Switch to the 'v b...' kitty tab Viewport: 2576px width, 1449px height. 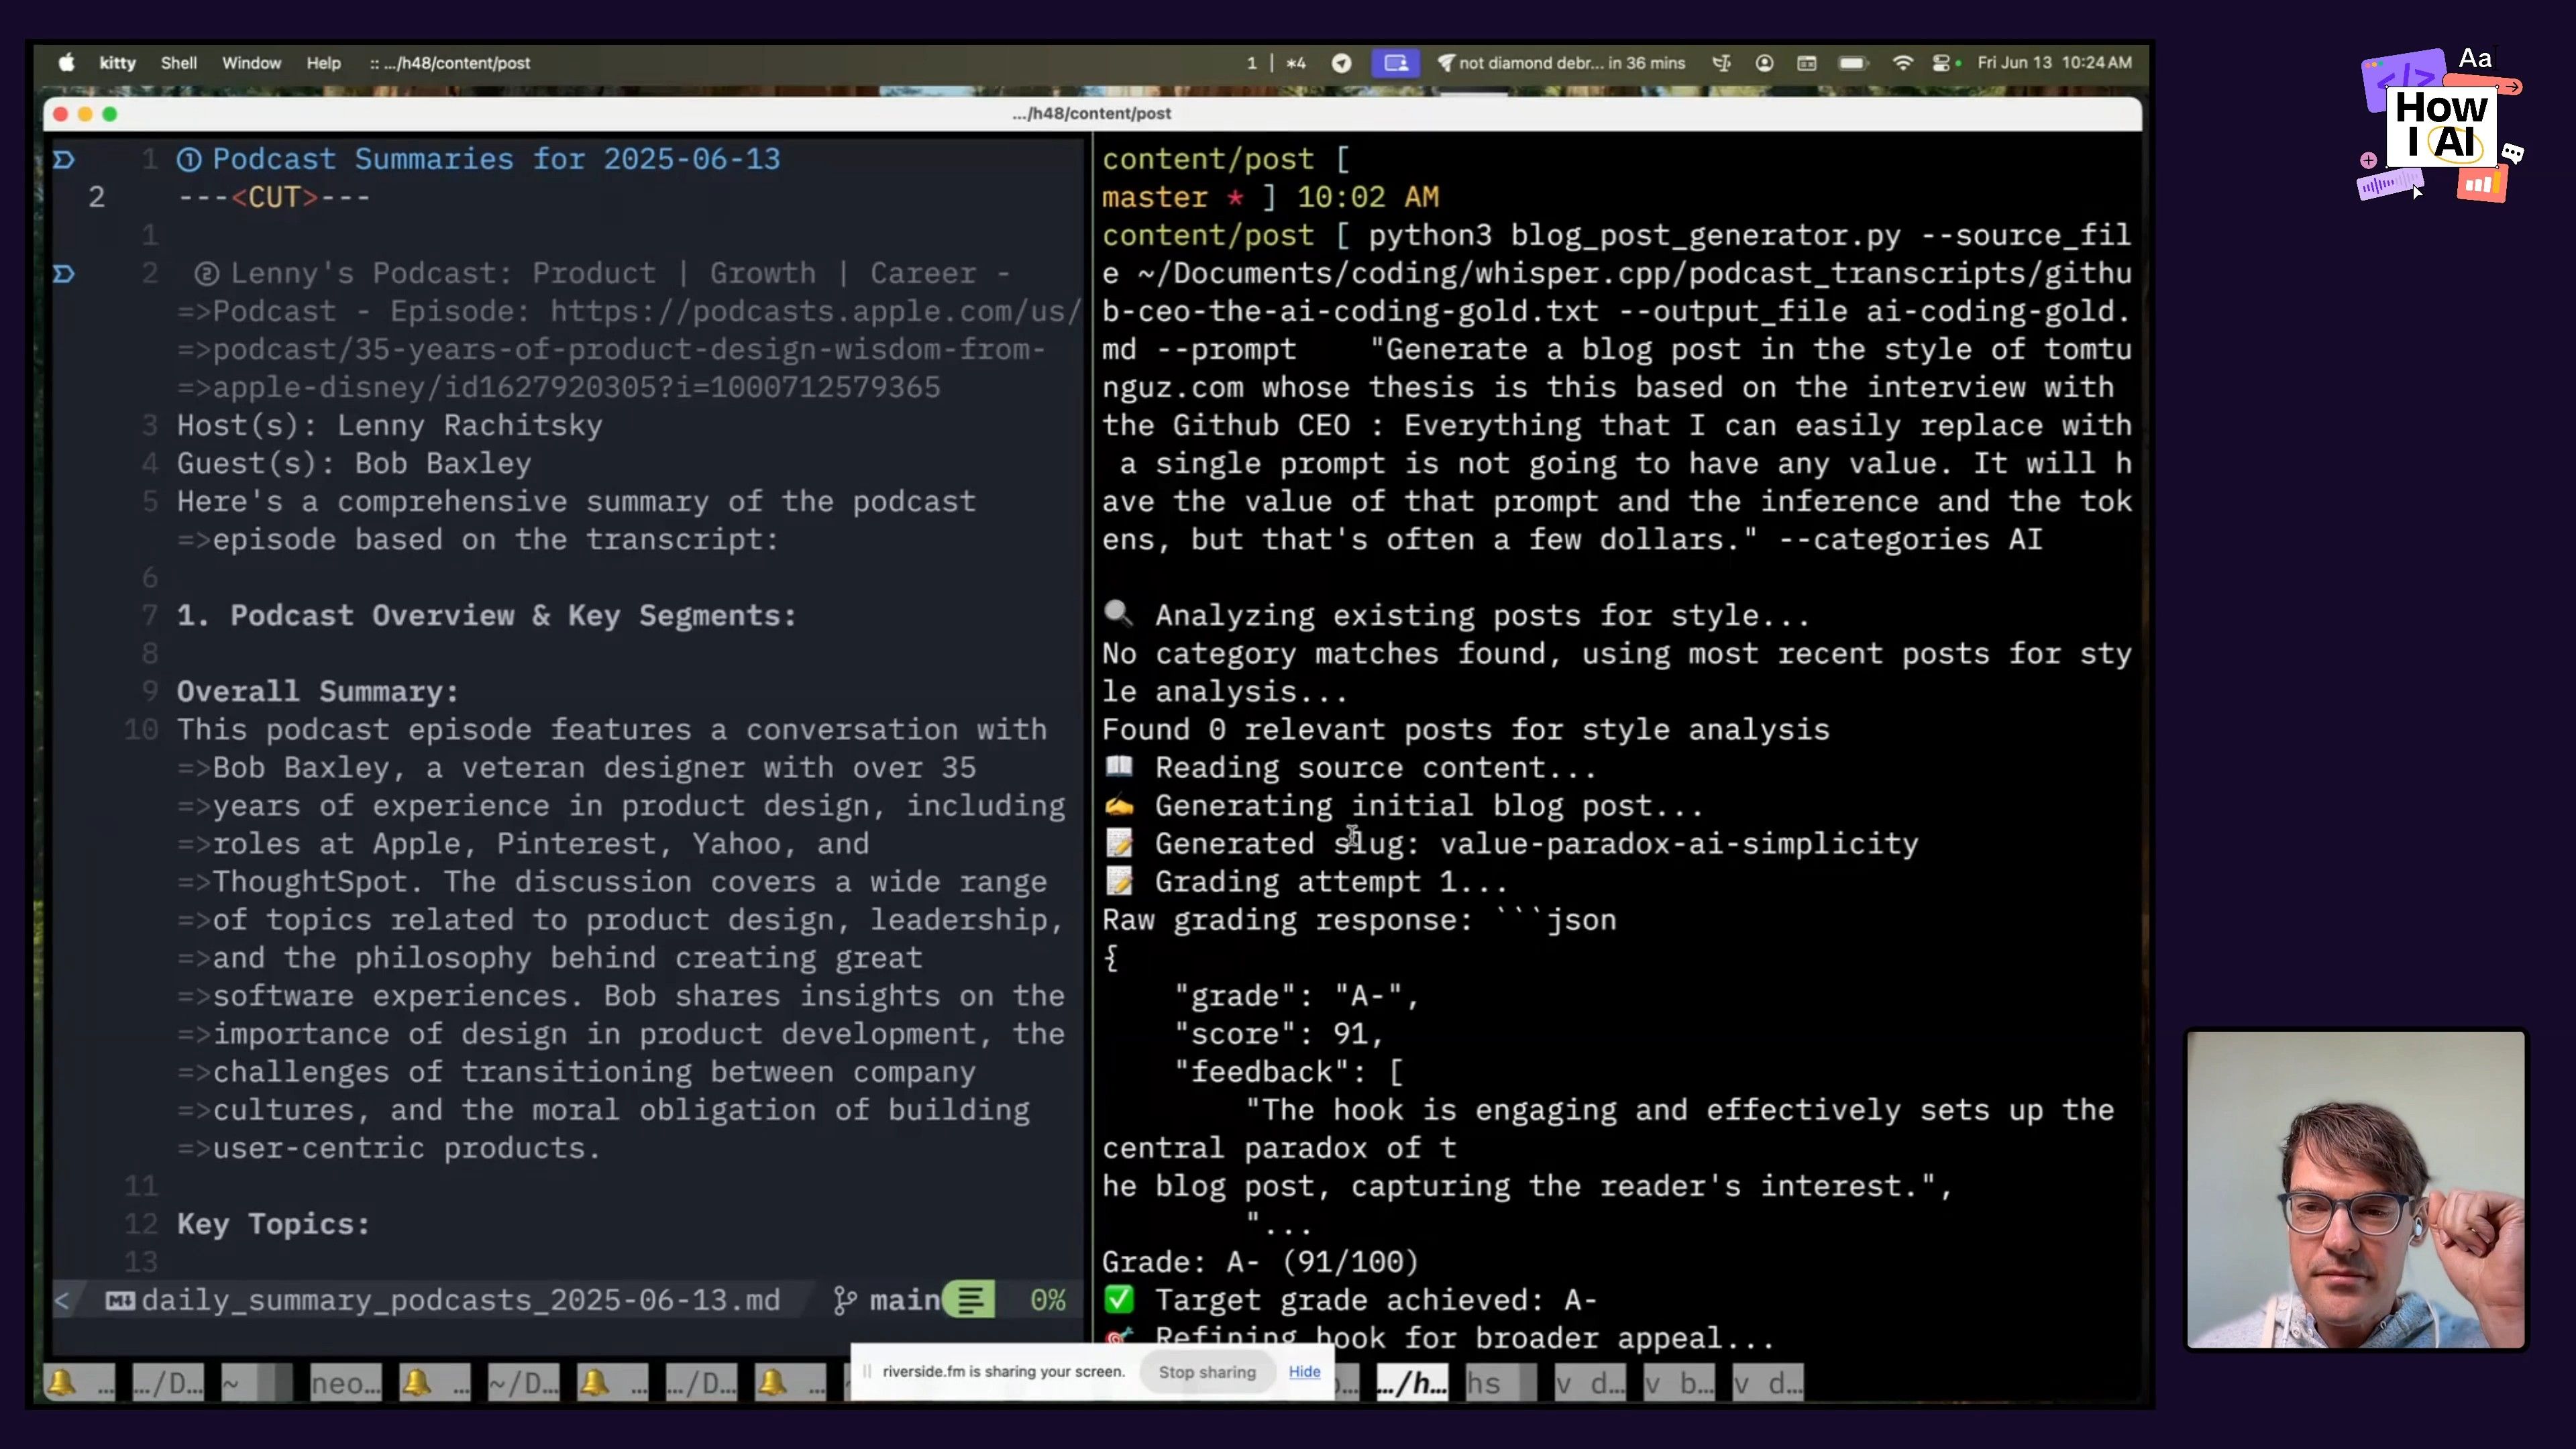(x=1680, y=1383)
